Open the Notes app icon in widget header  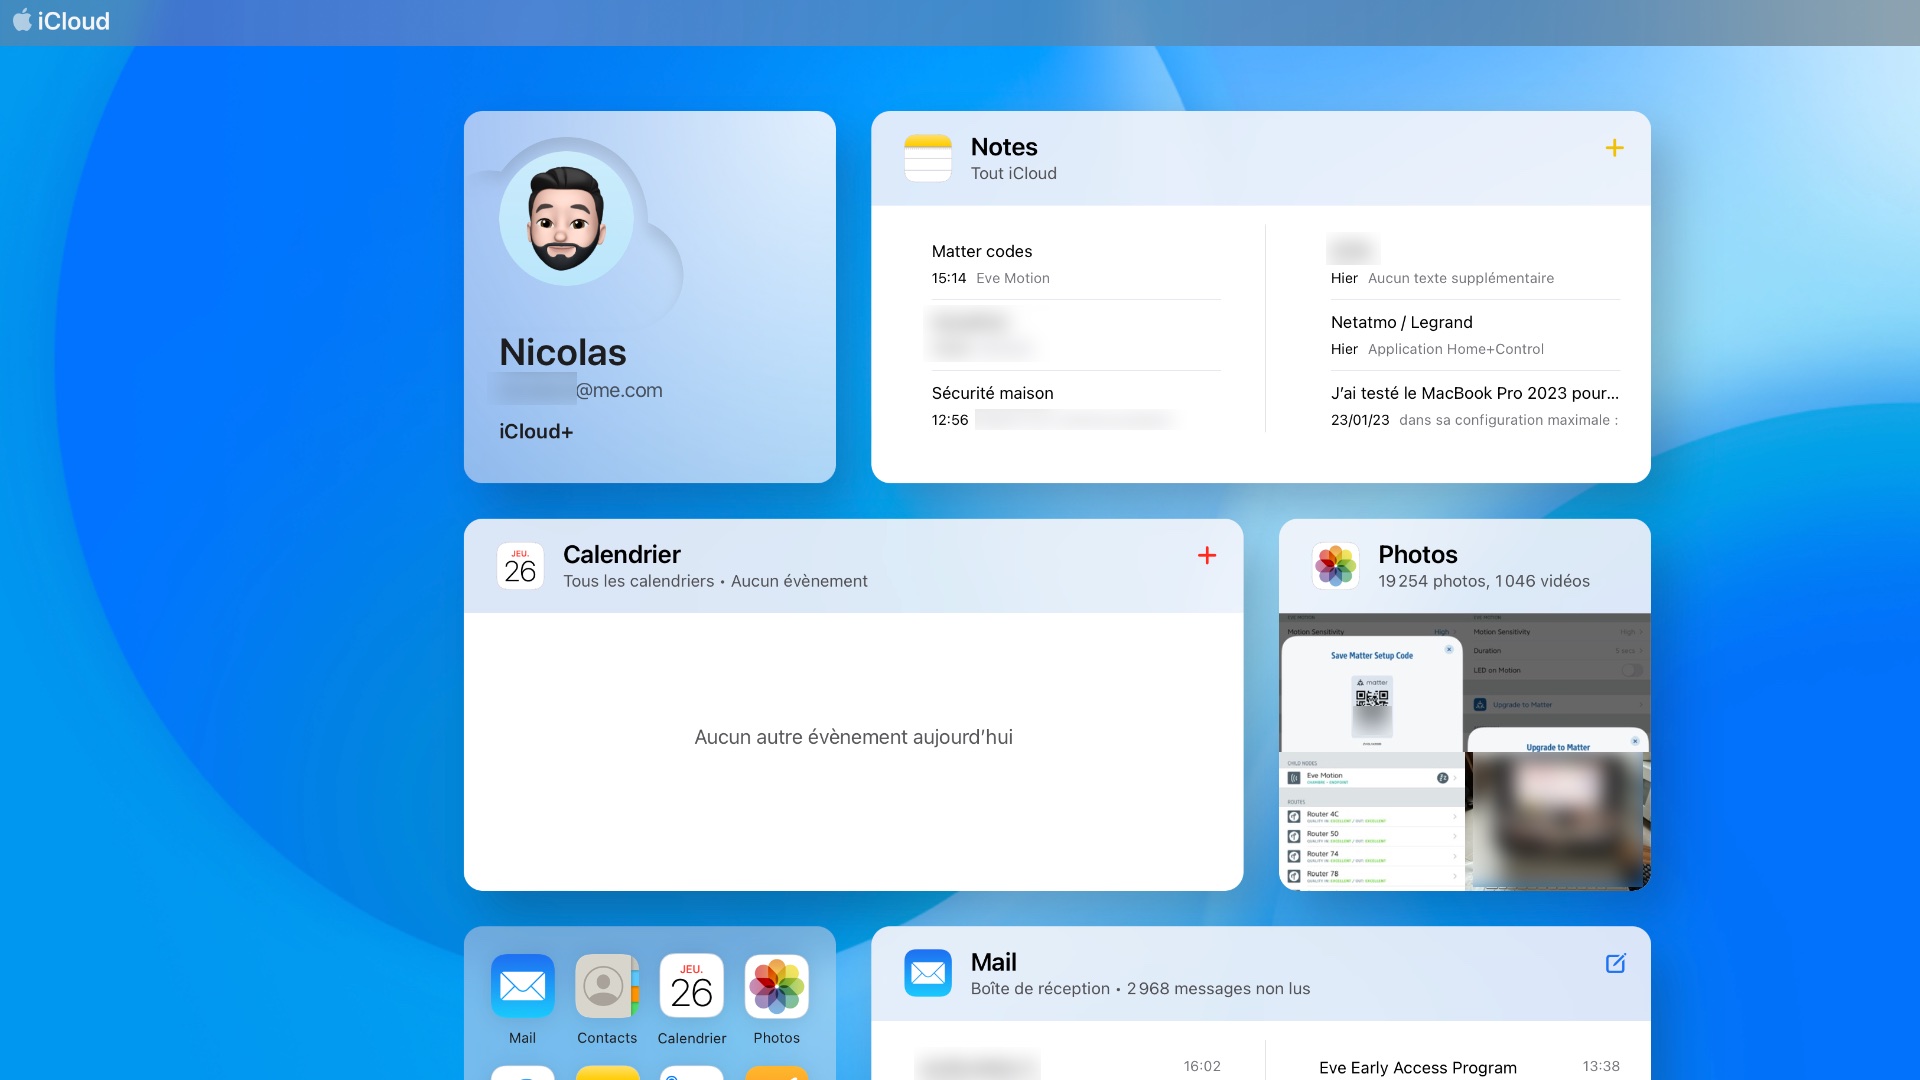click(927, 158)
